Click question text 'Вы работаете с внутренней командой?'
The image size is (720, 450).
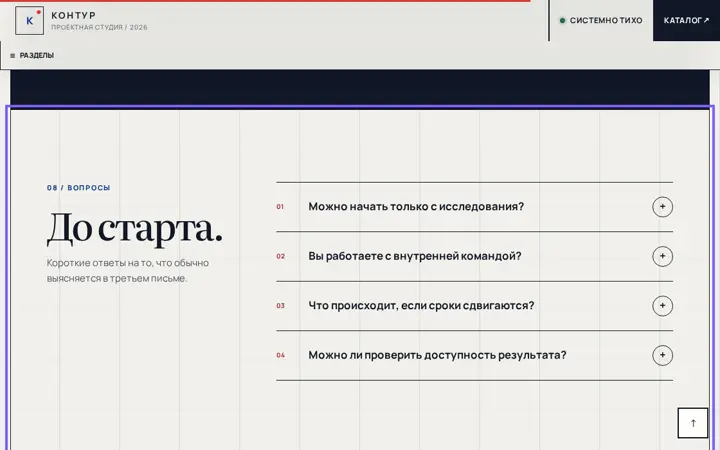pyautogui.click(x=415, y=256)
